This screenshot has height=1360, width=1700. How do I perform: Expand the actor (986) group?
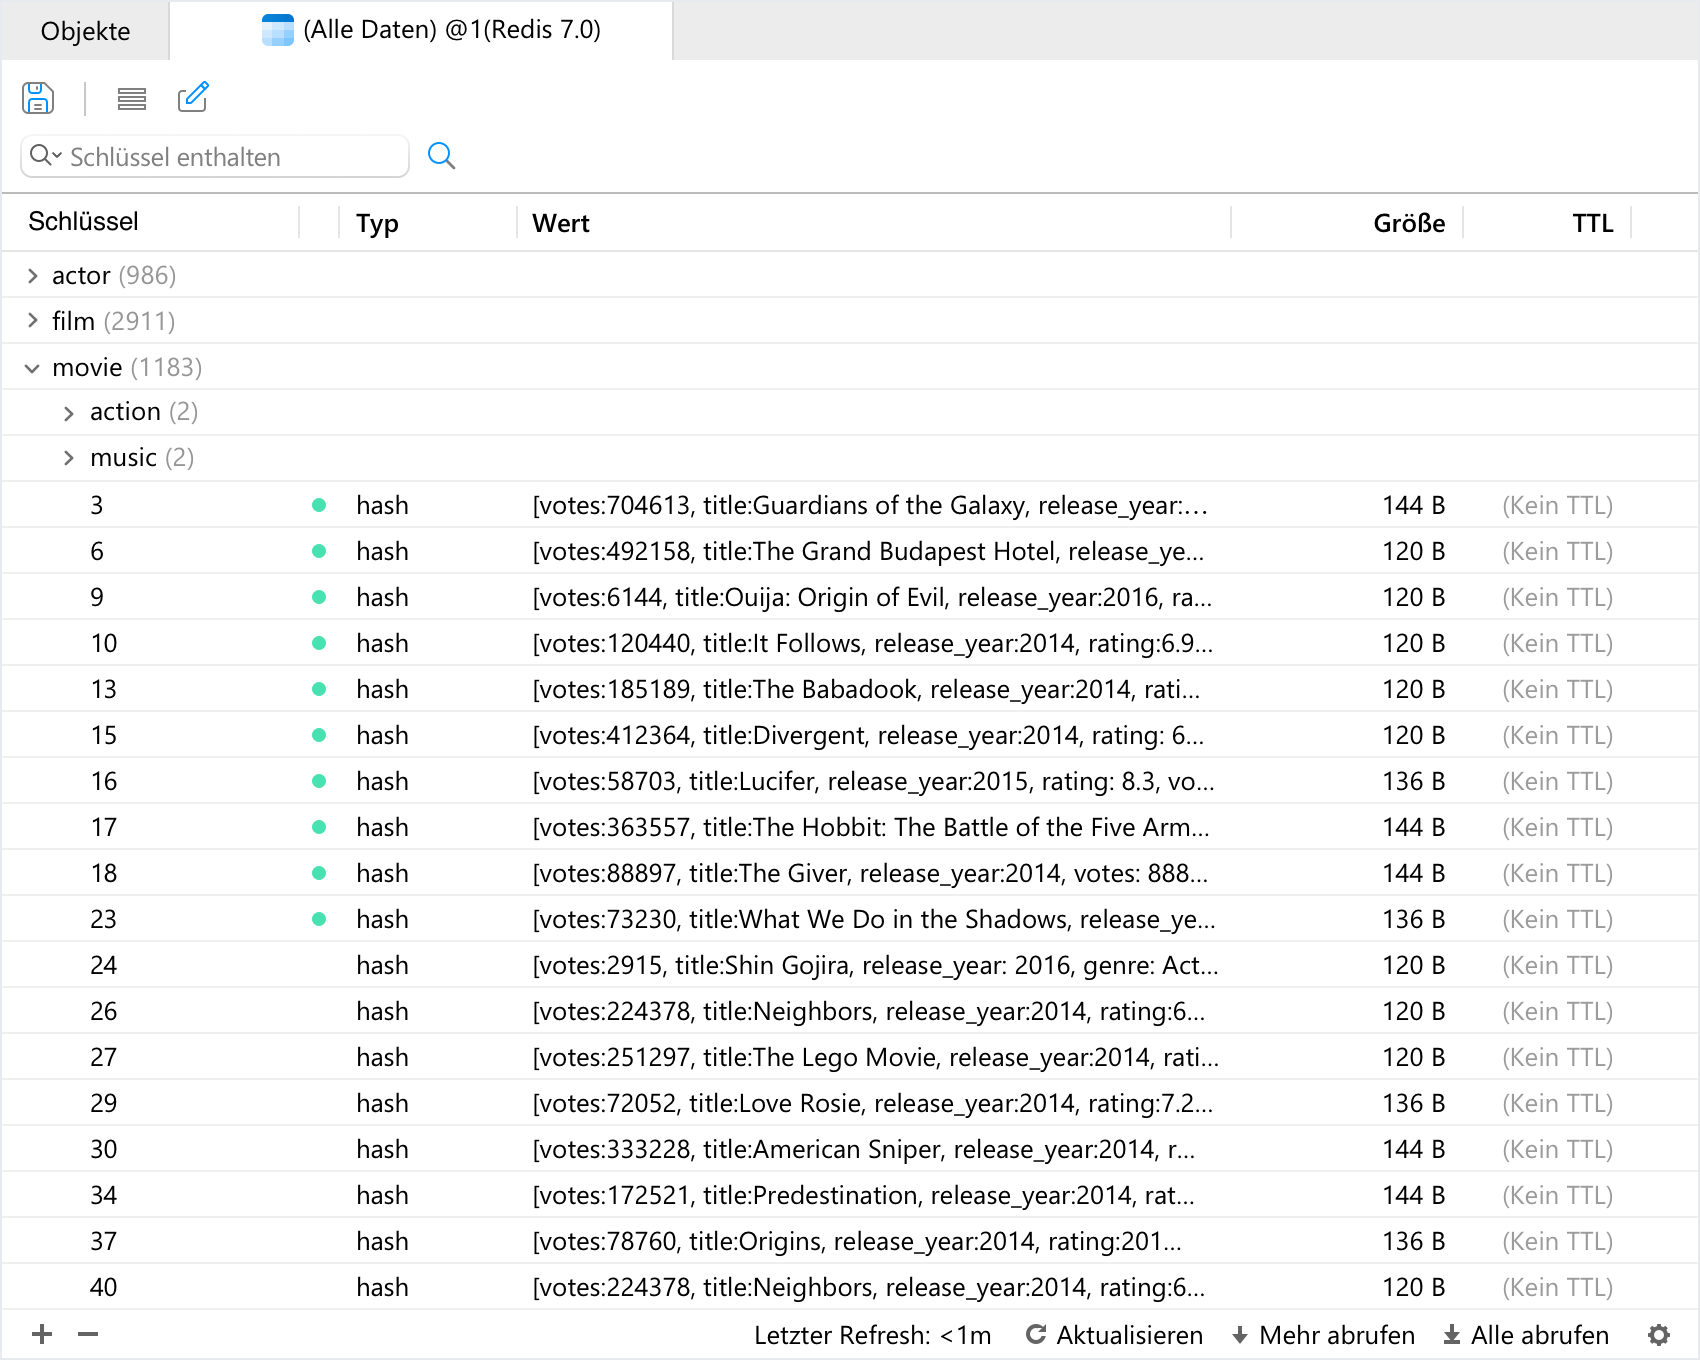(33, 276)
